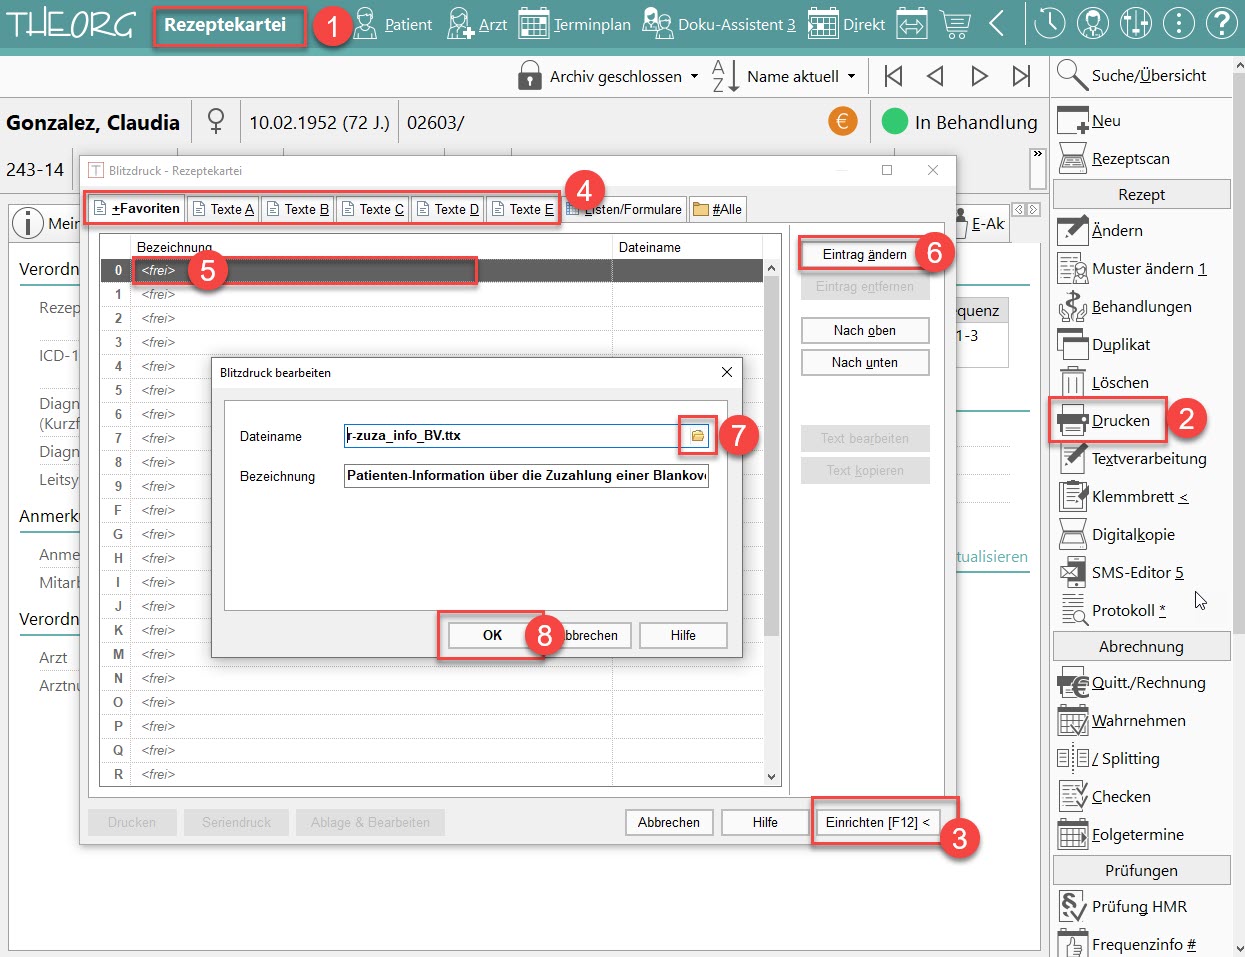Open the #Alle tab
Screen dimensions: 1245x957
(718, 209)
